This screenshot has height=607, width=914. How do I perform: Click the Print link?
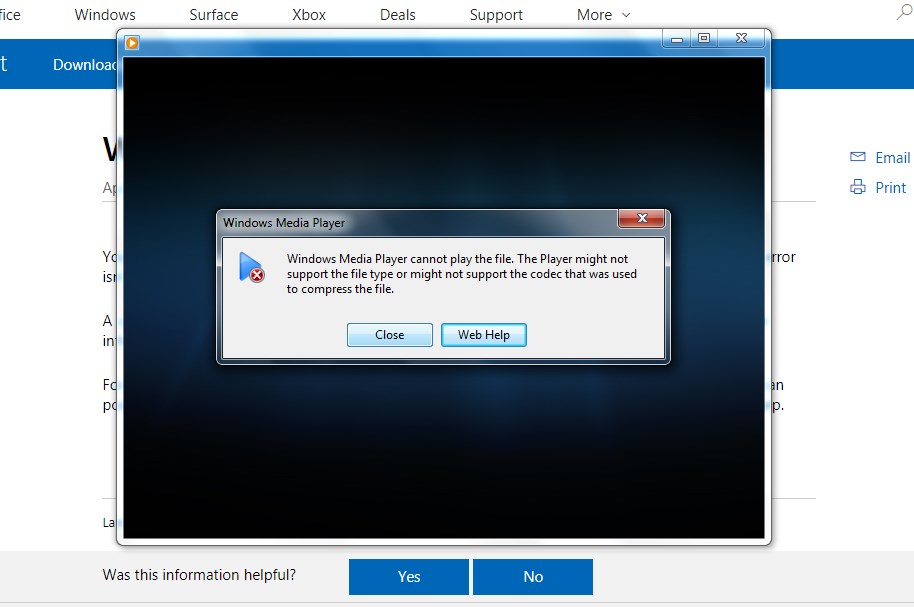(x=891, y=188)
